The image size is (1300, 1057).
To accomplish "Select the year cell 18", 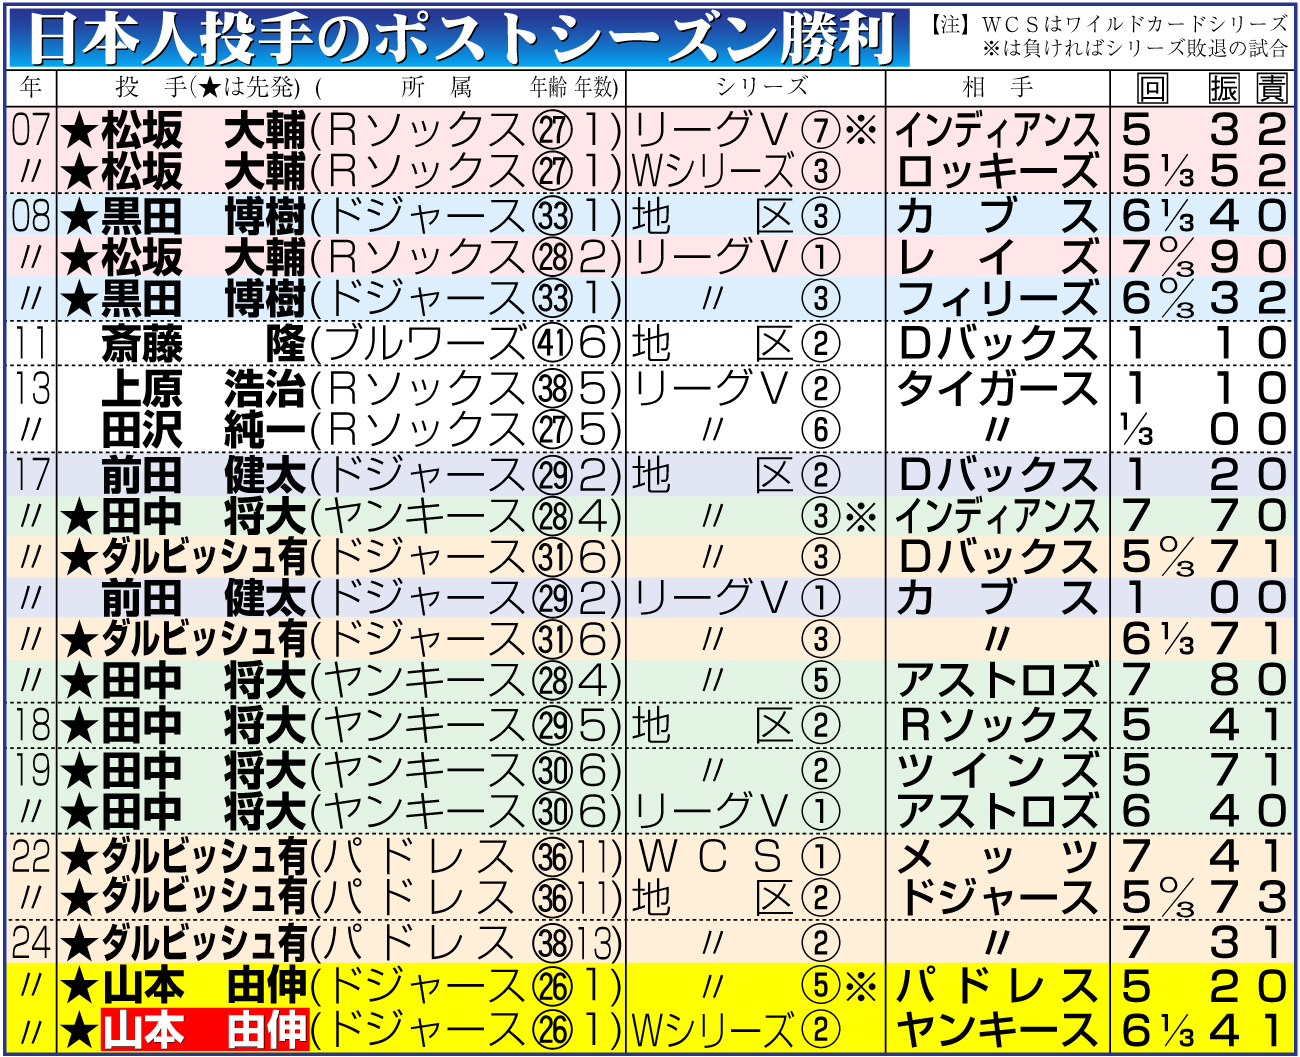I will [x=31, y=725].
